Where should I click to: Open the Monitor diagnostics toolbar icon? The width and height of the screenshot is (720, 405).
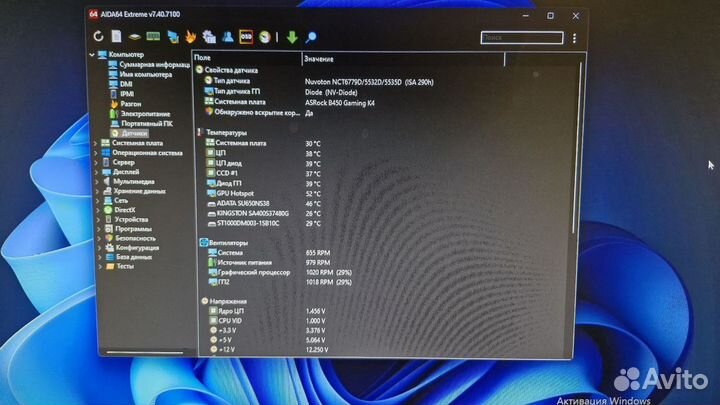coord(173,36)
